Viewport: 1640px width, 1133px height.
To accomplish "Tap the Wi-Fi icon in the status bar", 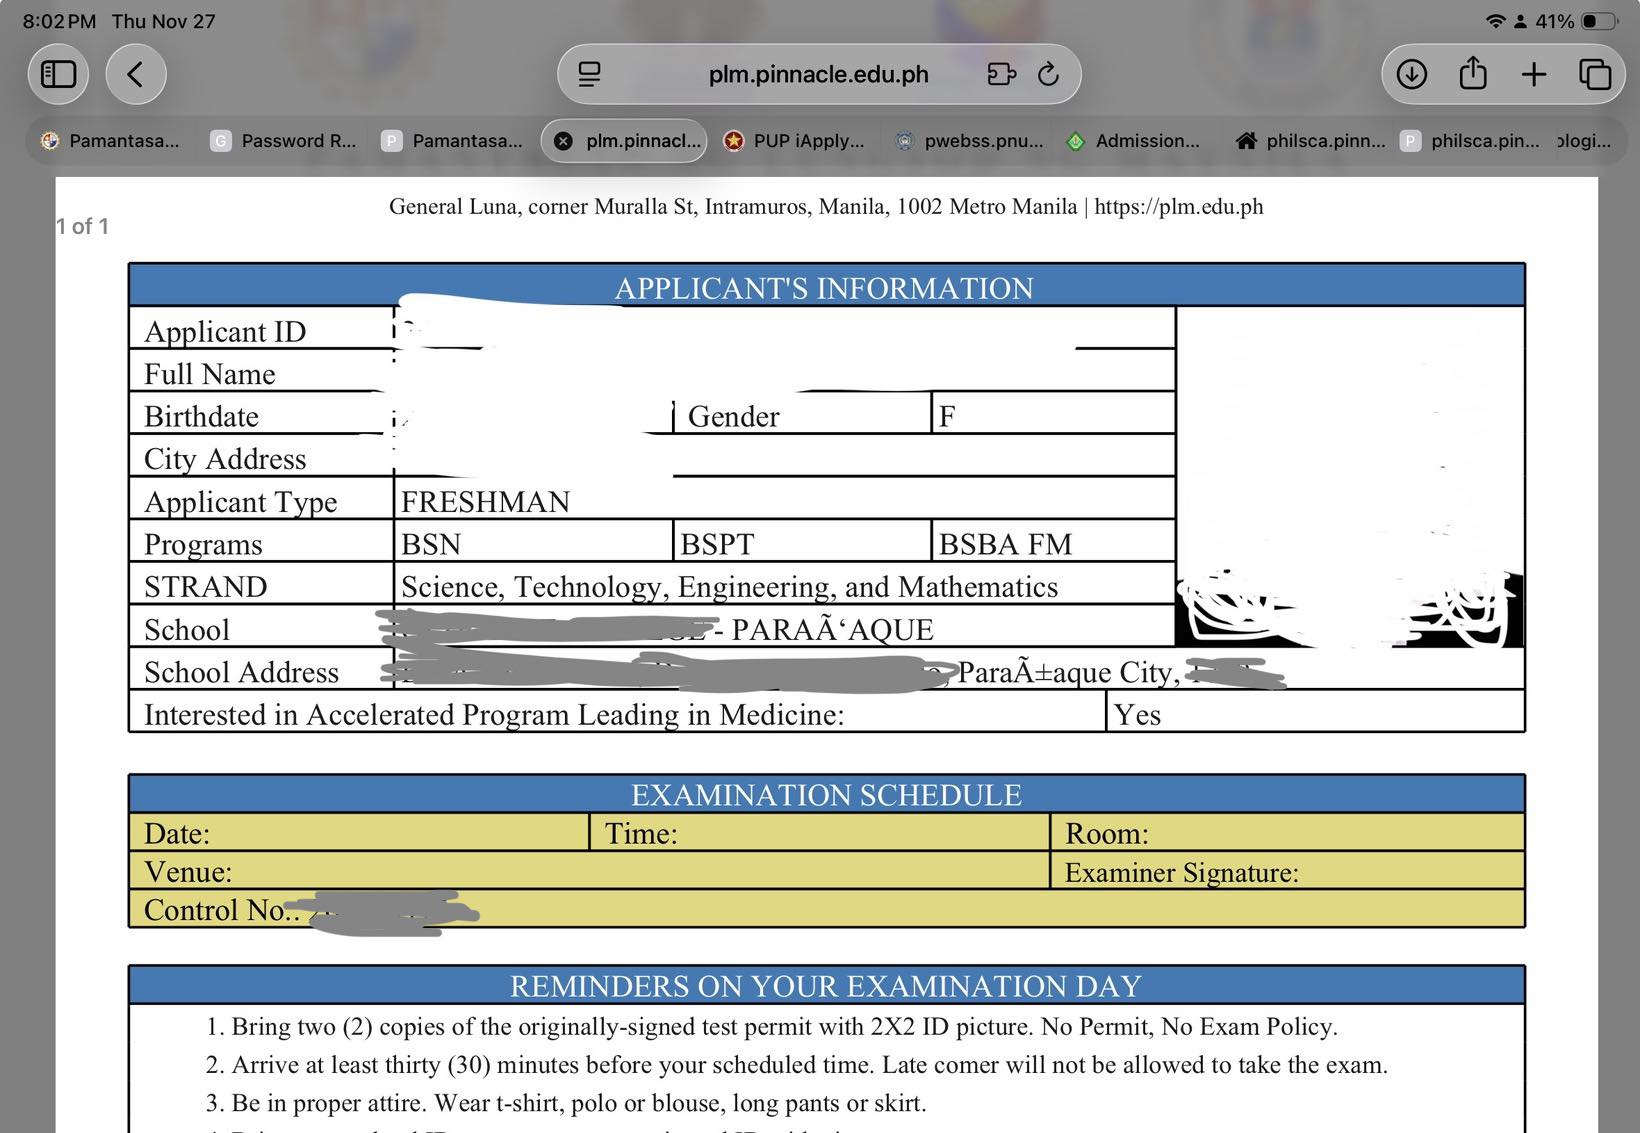I will point(1495,21).
